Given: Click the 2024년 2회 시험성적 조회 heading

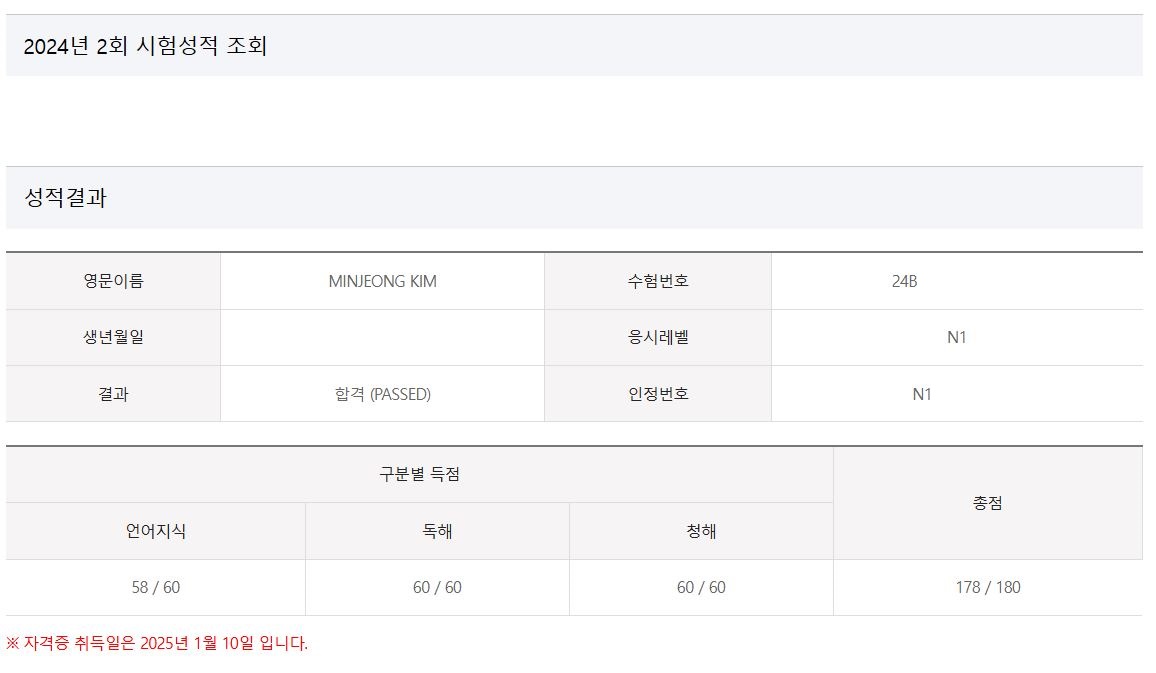Looking at the screenshot, I should 145,46.
